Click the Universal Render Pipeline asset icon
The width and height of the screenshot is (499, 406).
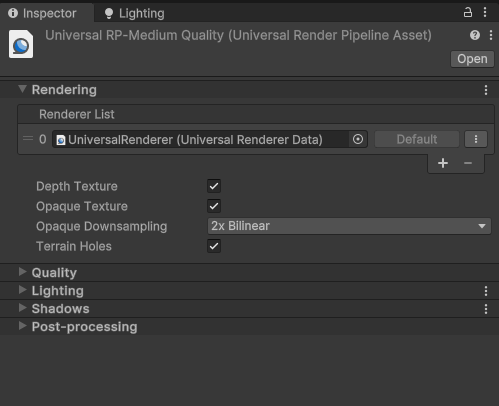[21, 44]
